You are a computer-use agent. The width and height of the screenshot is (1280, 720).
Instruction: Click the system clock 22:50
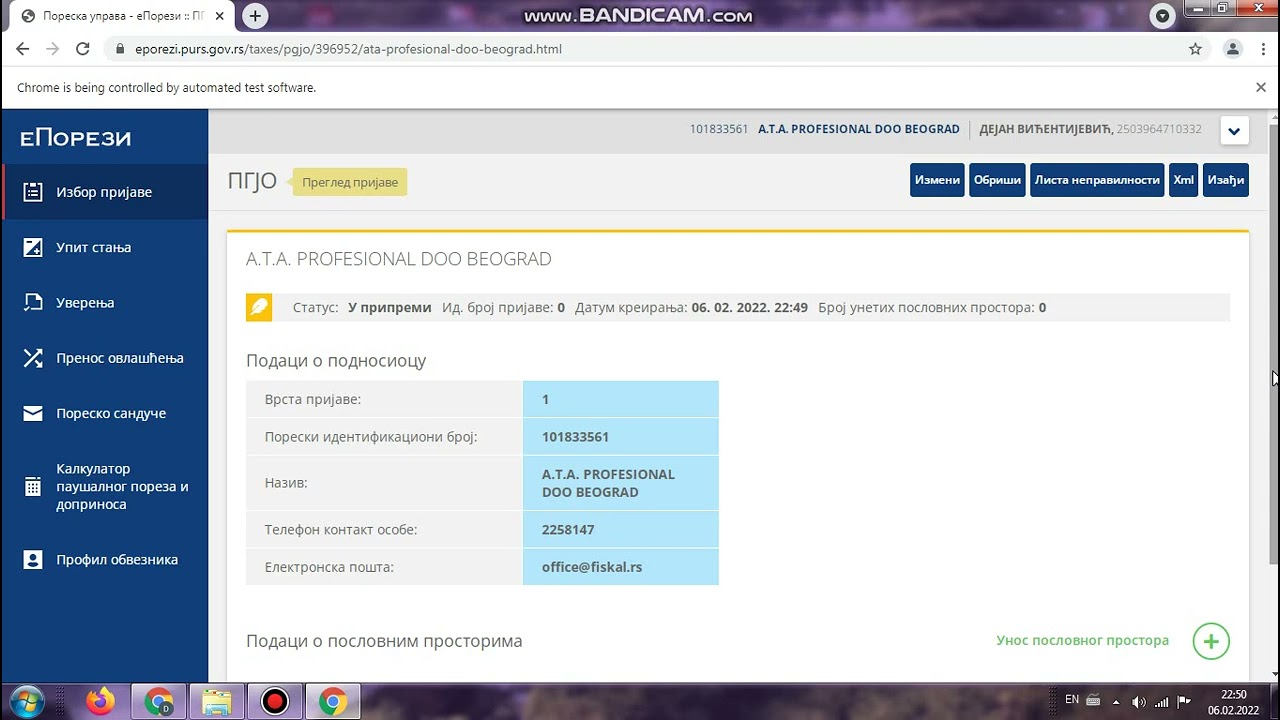click(x=1234, y=694)
